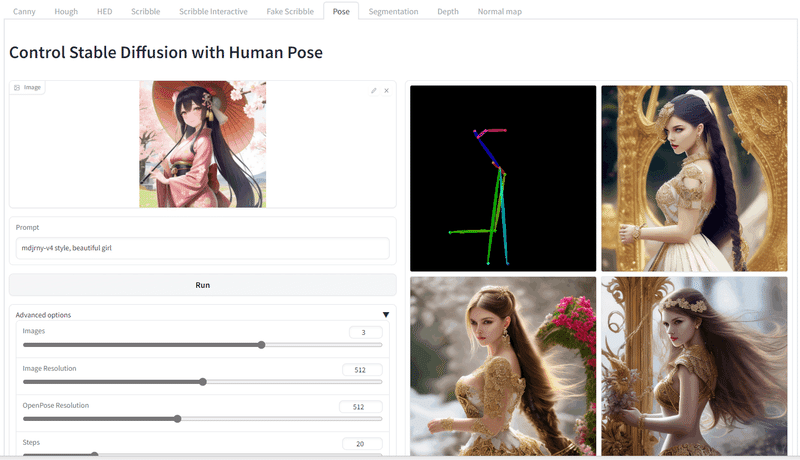
Task: Open the Normal map tab
Action: [499, 11]
